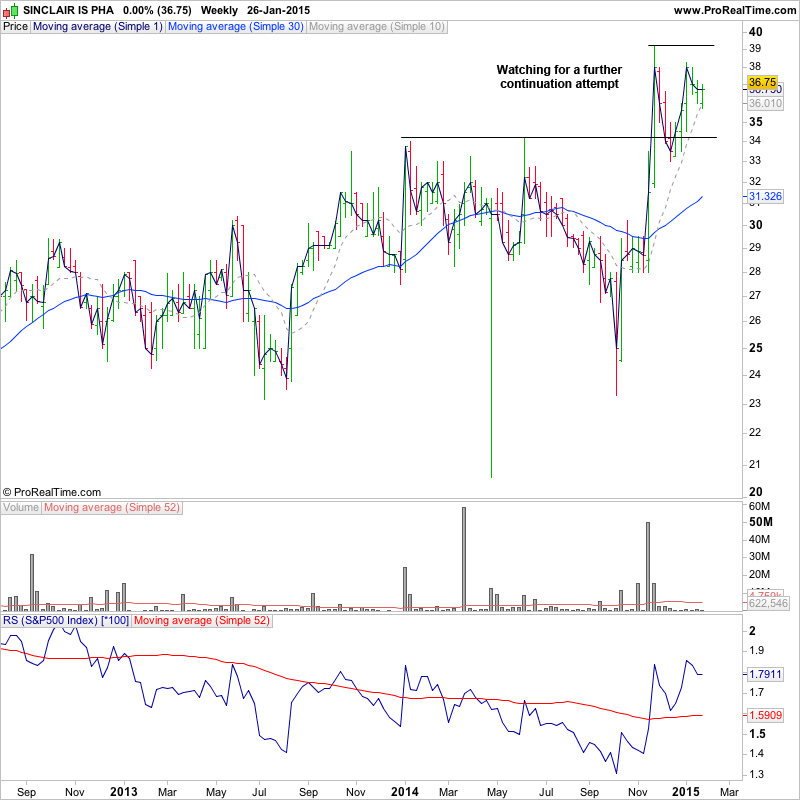This screenshot has height=800, width=800.
Task: Click the 2015 label on time axis
Action: (686, 792)
